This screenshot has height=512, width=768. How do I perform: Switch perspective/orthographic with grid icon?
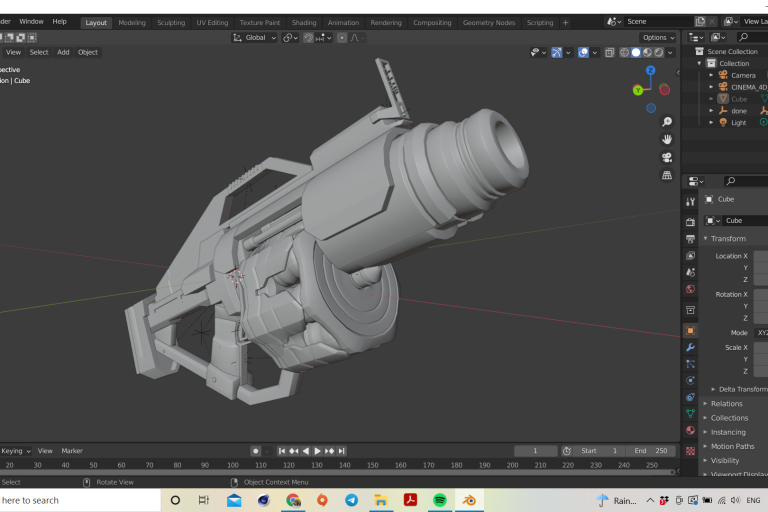pos(667,176)
